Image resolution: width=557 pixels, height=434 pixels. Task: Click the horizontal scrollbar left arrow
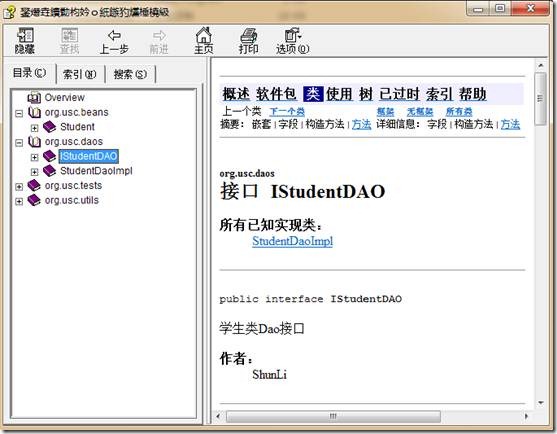(x=218, y=416)
